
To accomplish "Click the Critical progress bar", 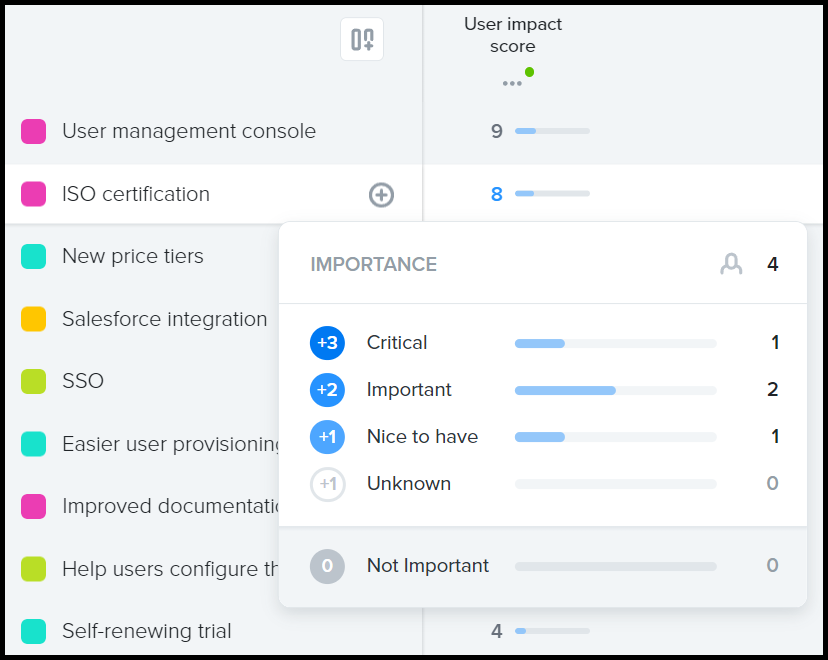I will click(615, 343).
